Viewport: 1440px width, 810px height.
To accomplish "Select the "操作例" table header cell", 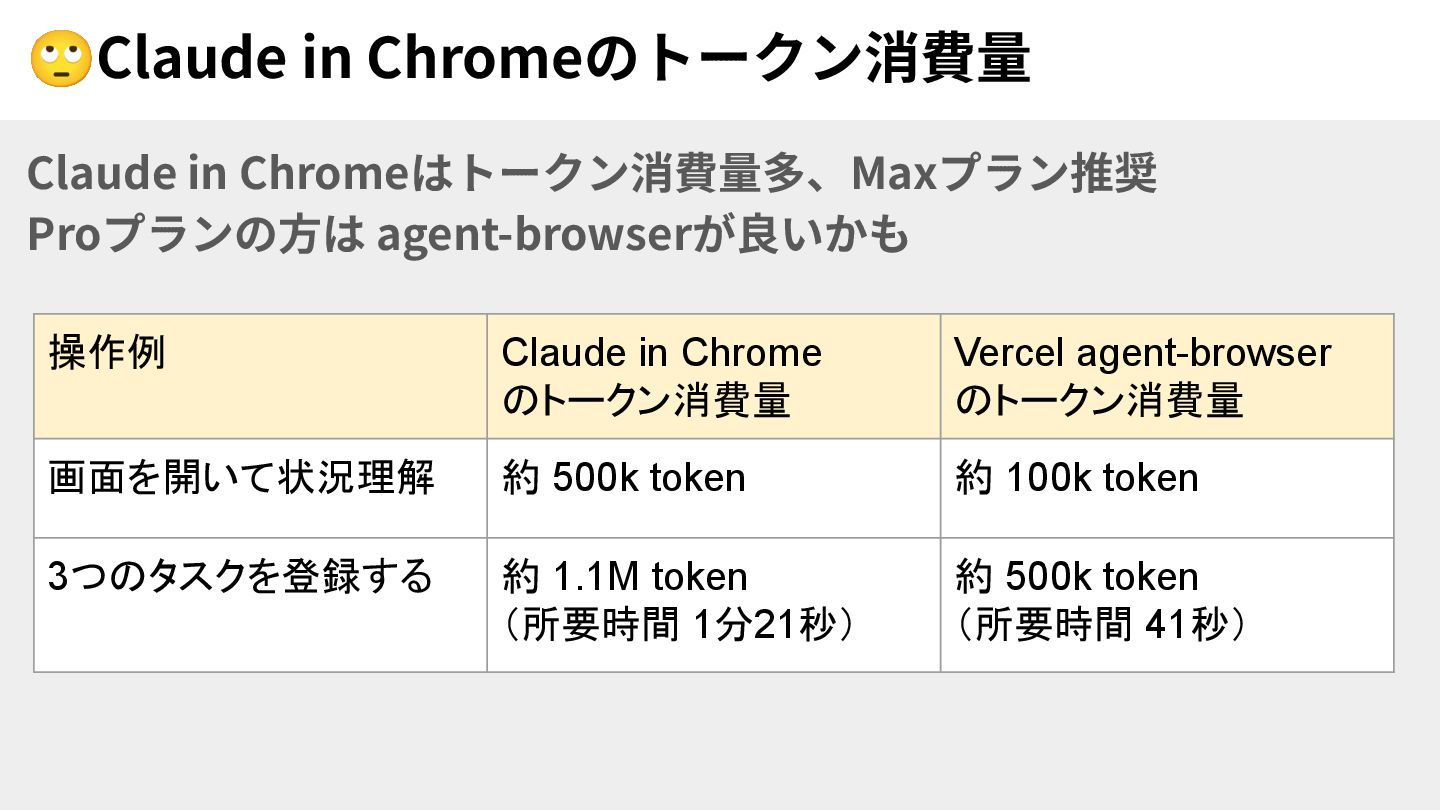I will click(x=107, y=353).
